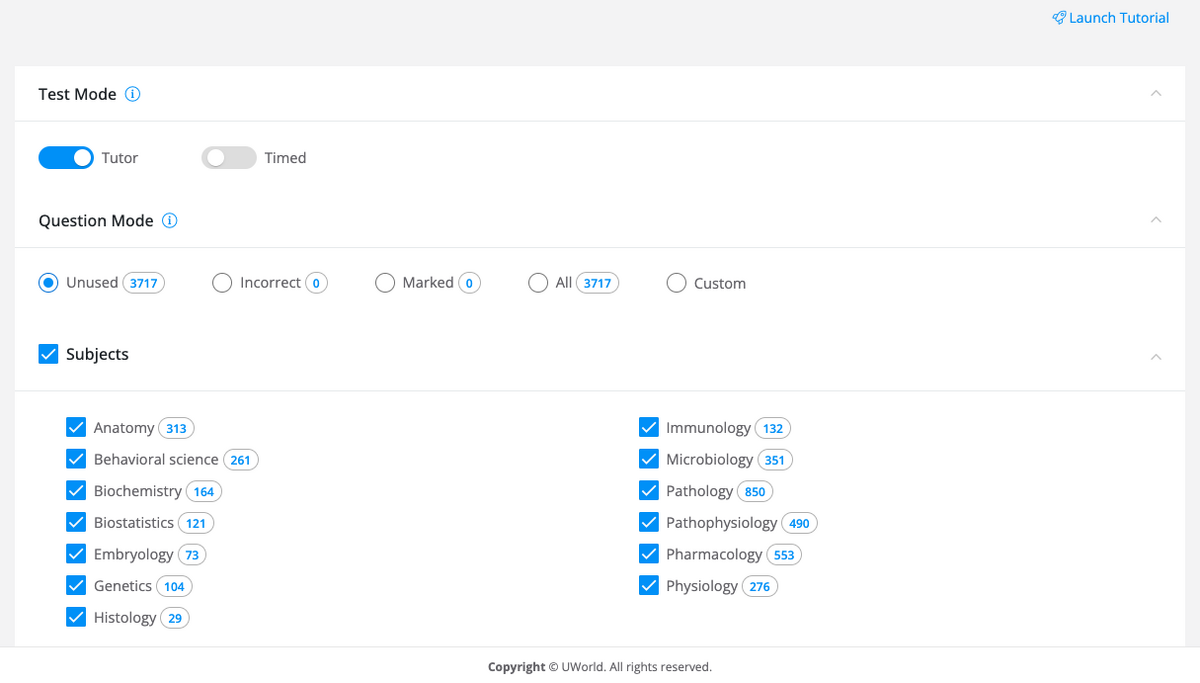The width and height of the screenshot is (1200, 683).
Task: Collapse the Test Mode section chevron
Action: pos(1156,93)
